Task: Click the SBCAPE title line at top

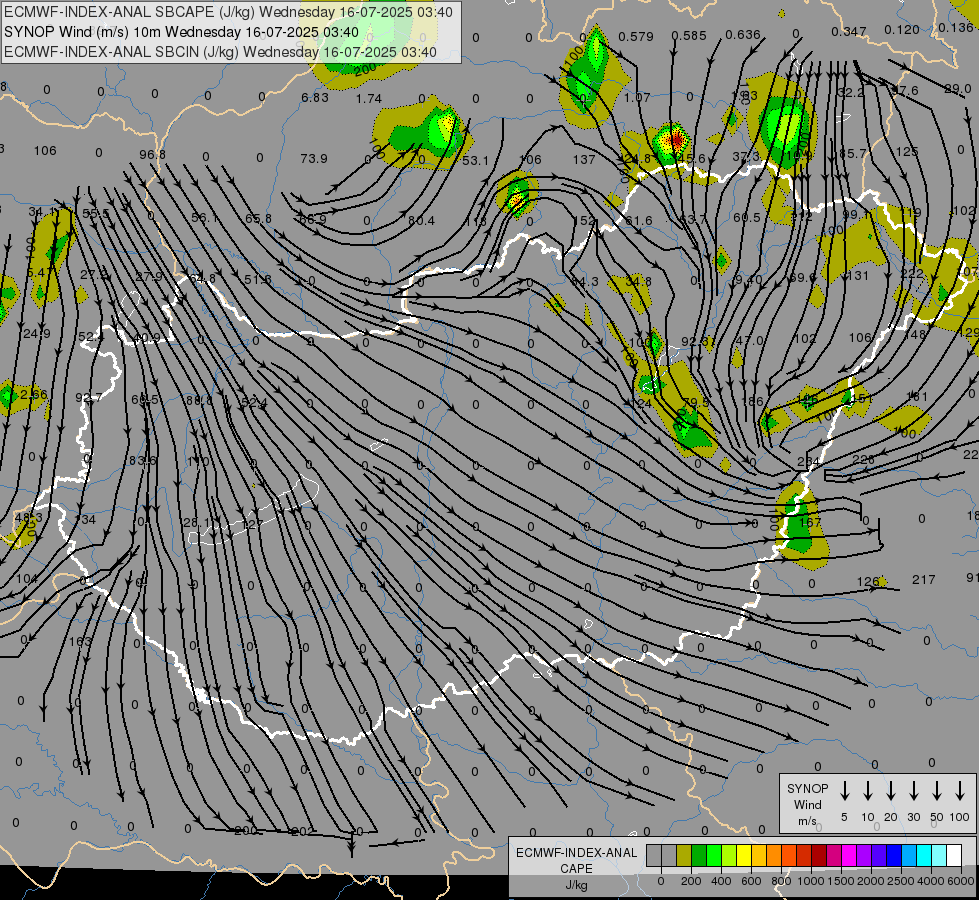Action: (228, 12)
